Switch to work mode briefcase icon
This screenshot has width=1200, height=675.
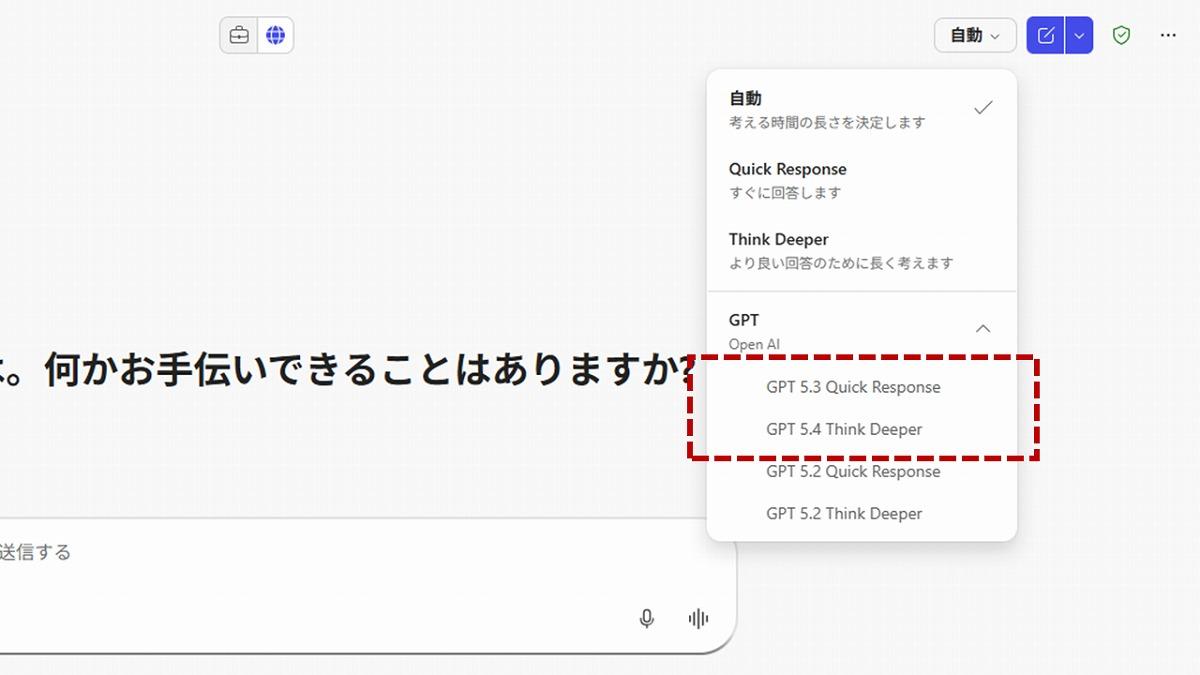(239, 36)
